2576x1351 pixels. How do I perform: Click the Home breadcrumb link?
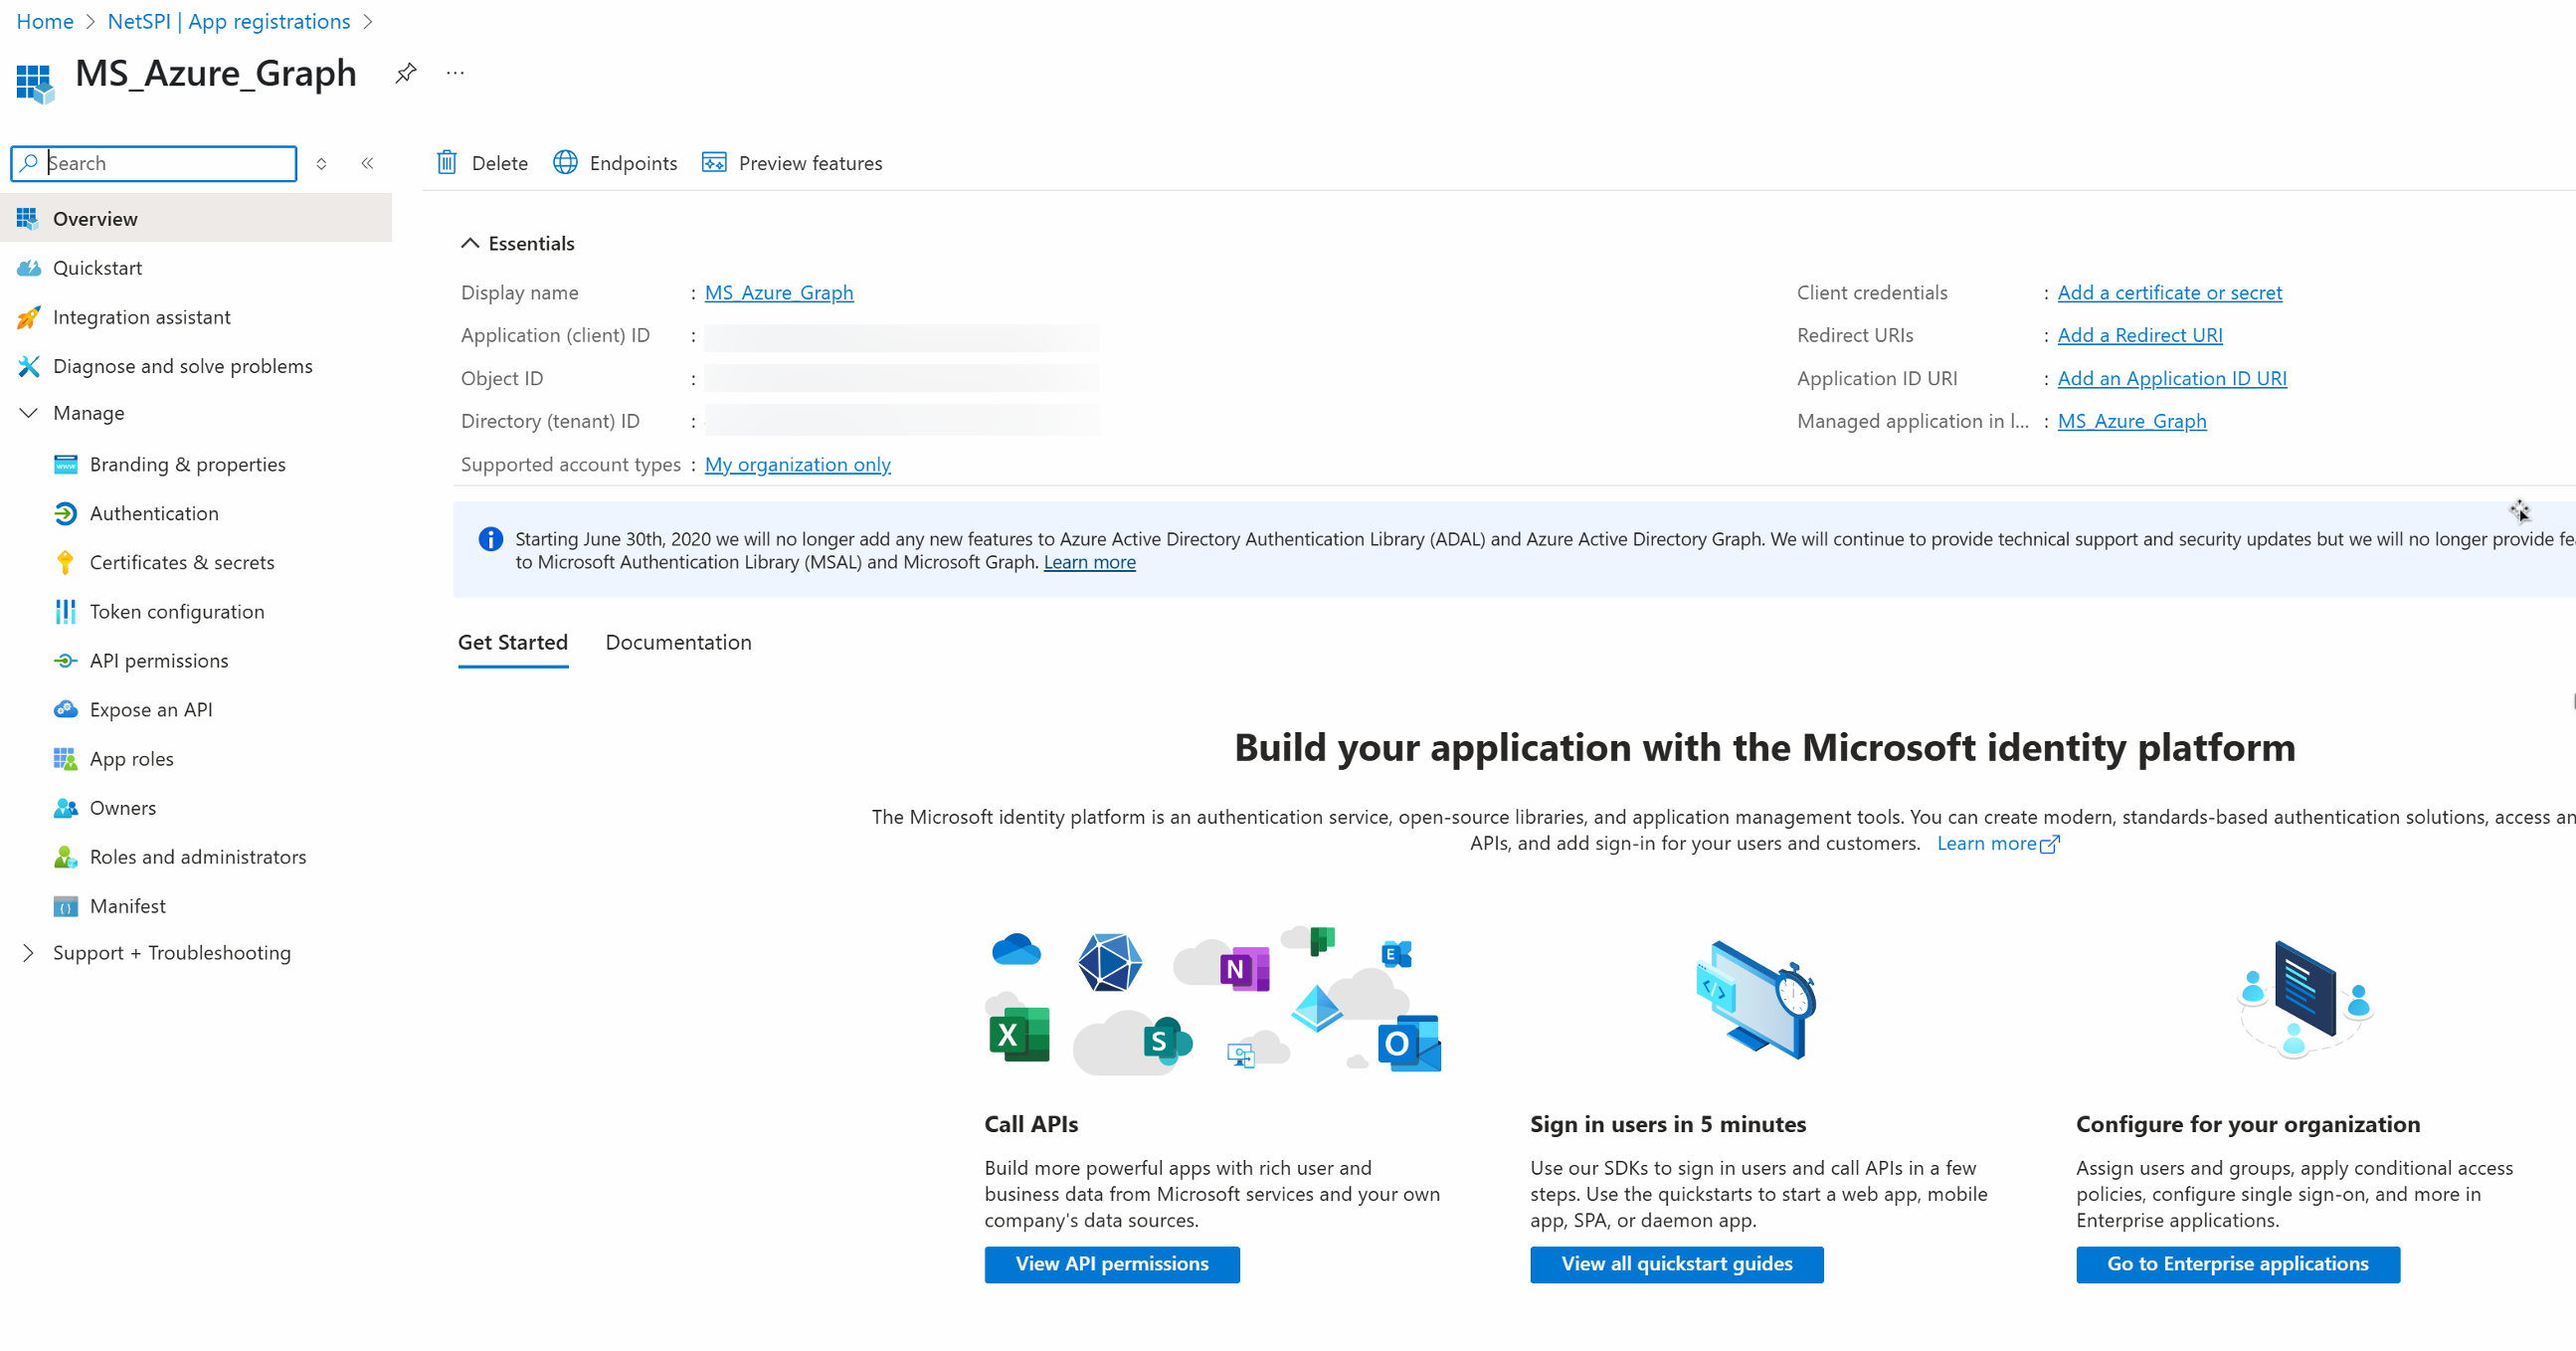(45, 21)
